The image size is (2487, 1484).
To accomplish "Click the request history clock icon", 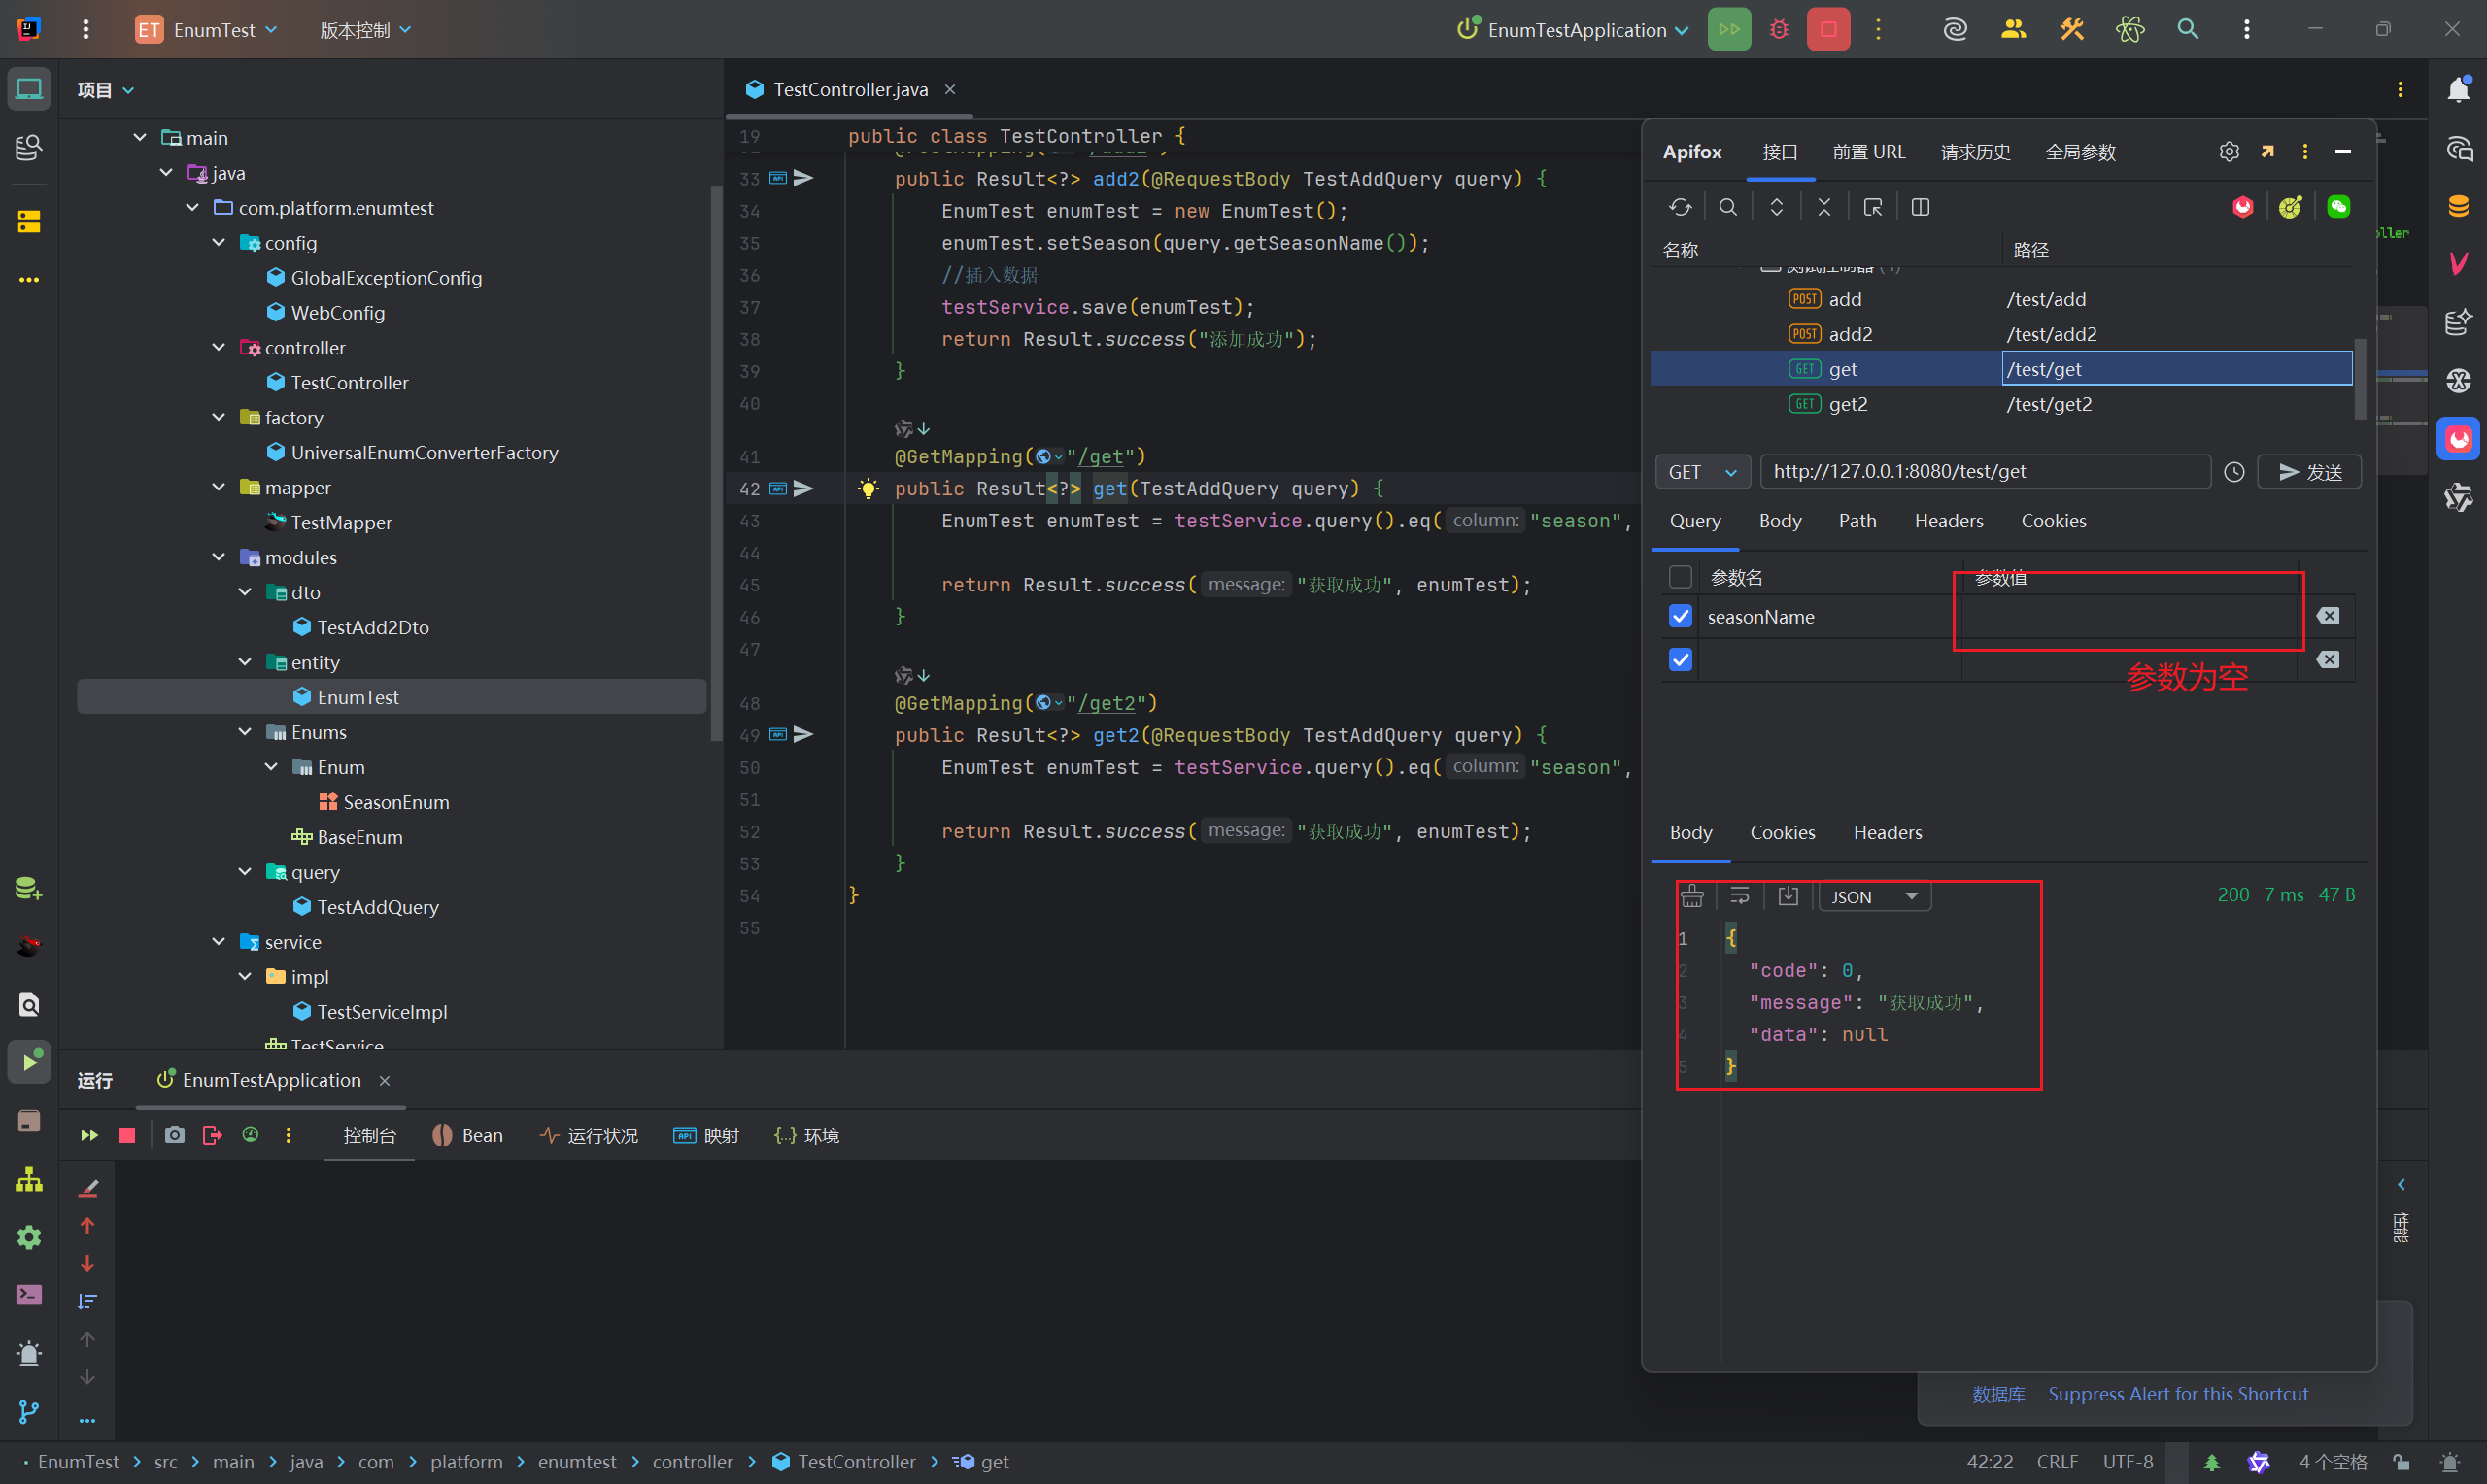I will [2234, 472].
